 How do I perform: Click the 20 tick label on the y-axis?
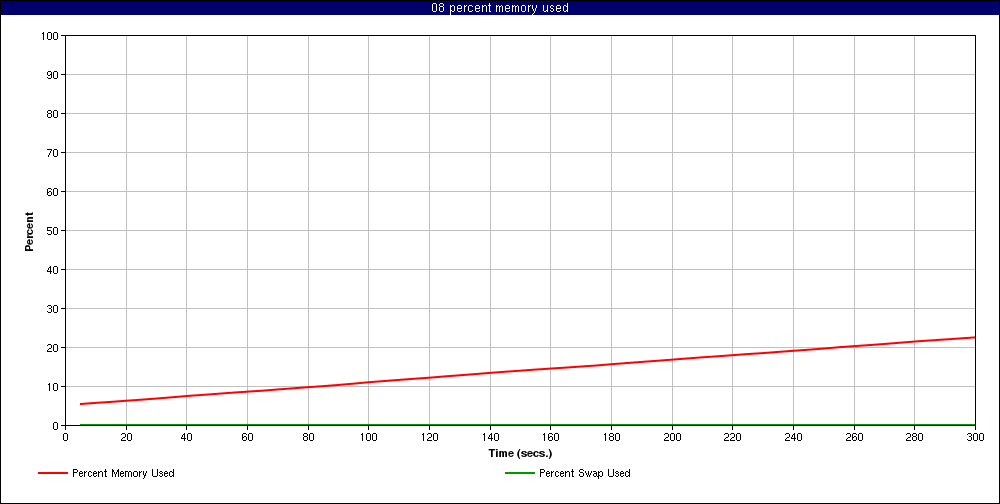click(x=53, y=348)
